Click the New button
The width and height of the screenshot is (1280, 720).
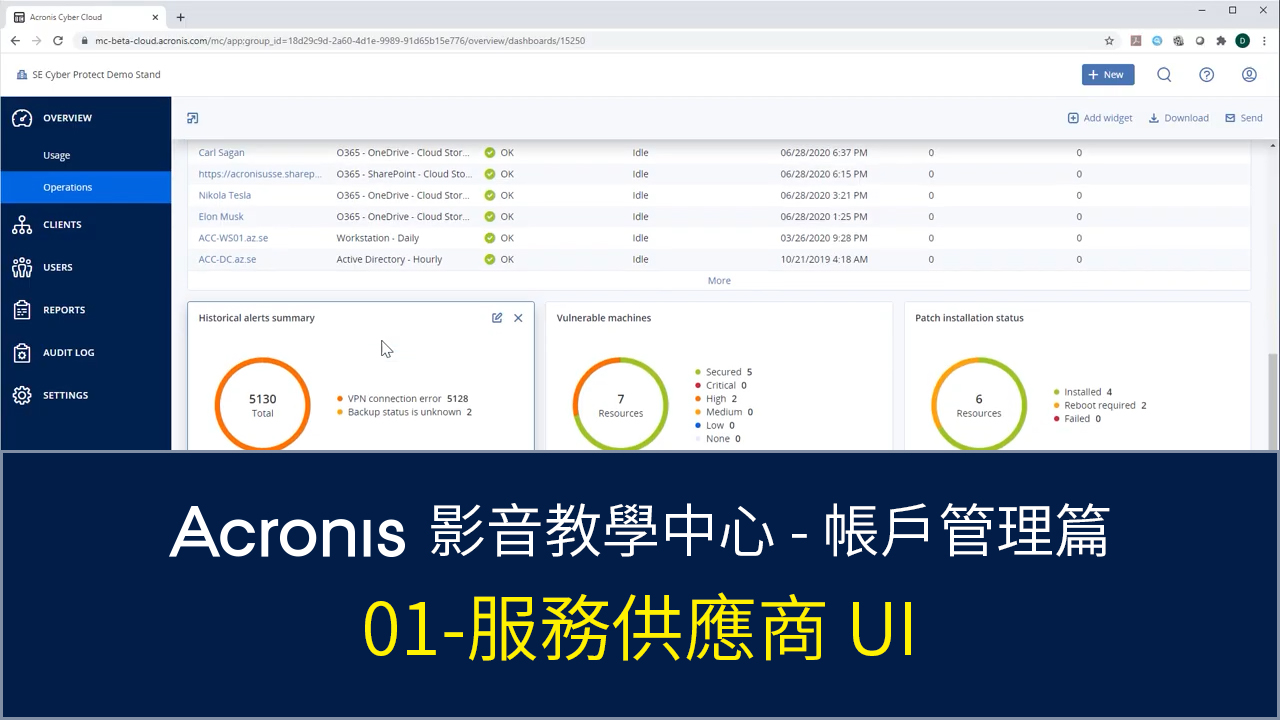click(x=1108, y=75)
